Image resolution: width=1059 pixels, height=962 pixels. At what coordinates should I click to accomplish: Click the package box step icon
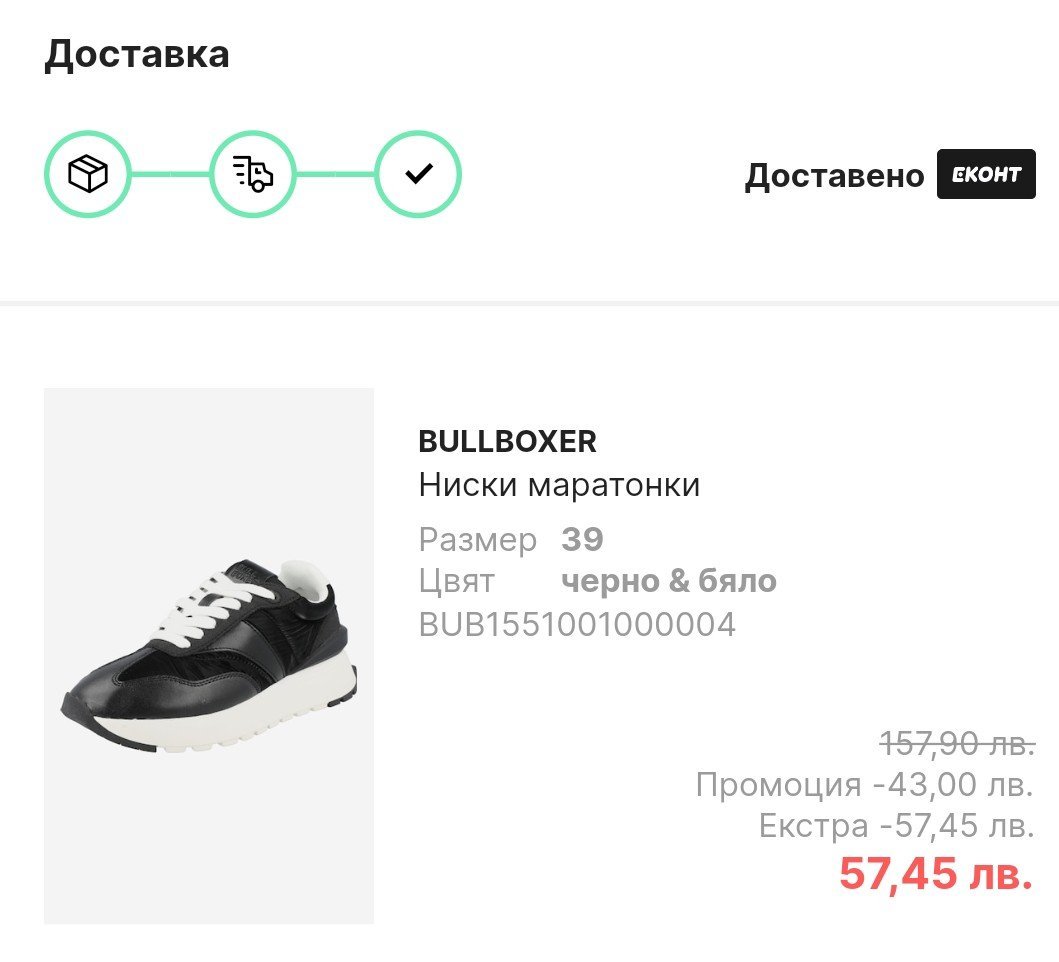[88, 175]
